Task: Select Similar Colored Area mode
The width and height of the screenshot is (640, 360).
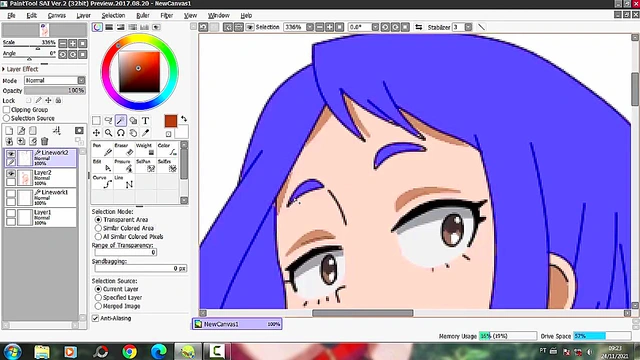Action: click(x=98, y=228)
